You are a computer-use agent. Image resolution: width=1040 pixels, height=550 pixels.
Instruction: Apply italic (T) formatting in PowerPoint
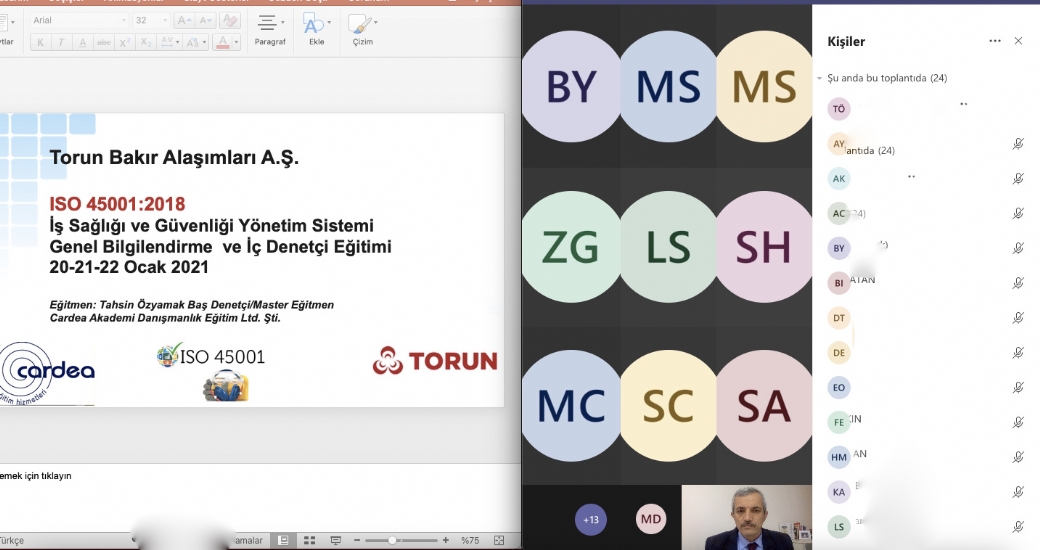61,42
